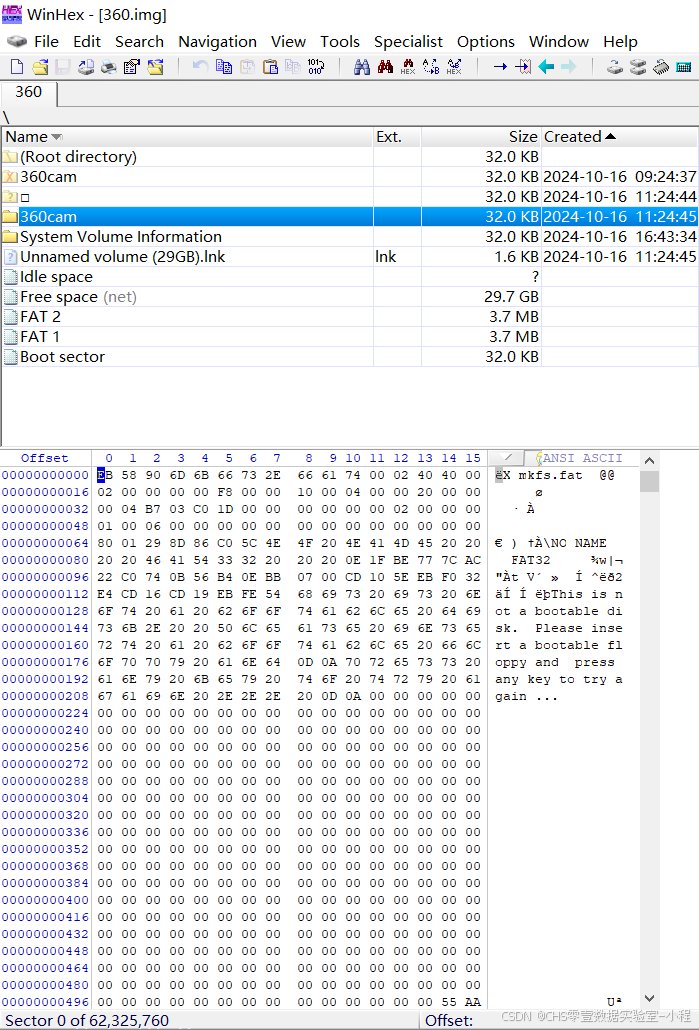The width and height of the screenshot is (699, 1030).
Task: Open the View menu
Action: click(288, 41)
